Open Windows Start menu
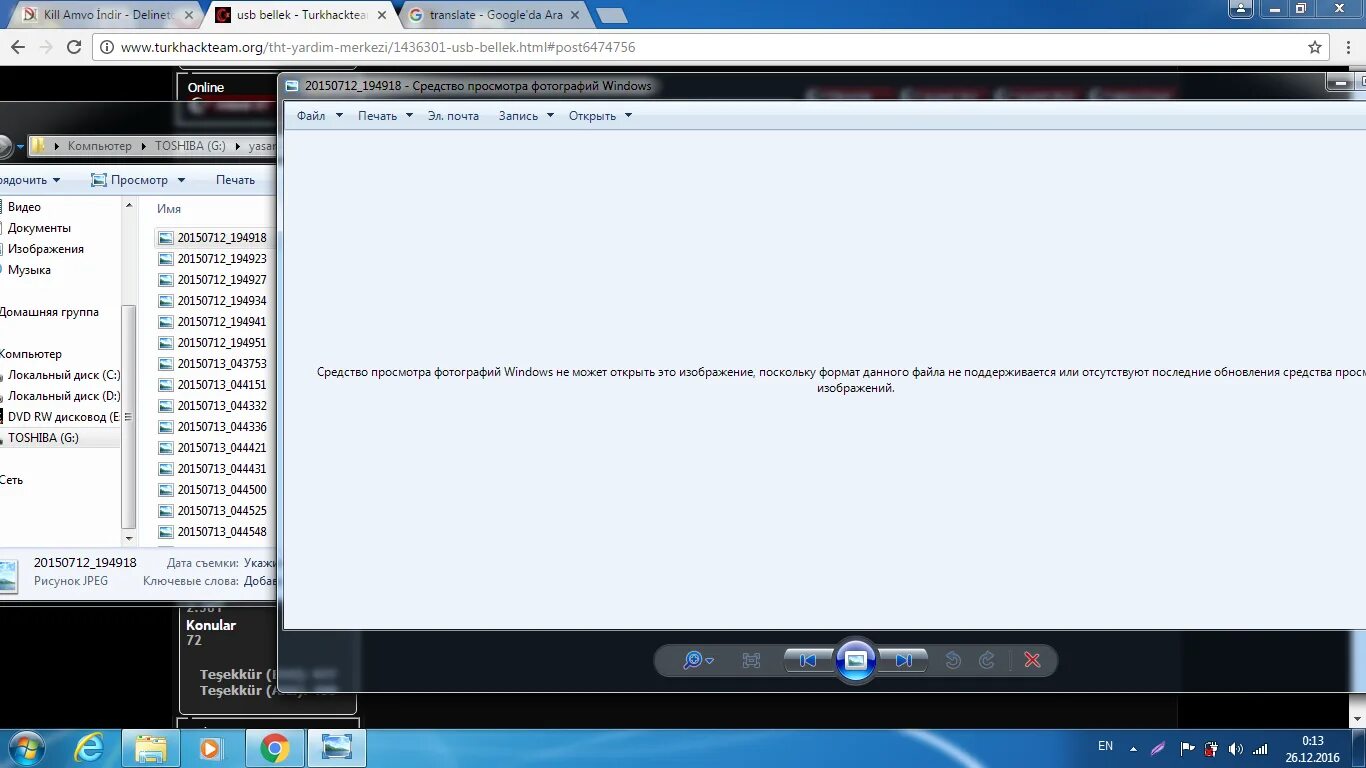This screenshot has height=768, width=1366. (26, 748)
